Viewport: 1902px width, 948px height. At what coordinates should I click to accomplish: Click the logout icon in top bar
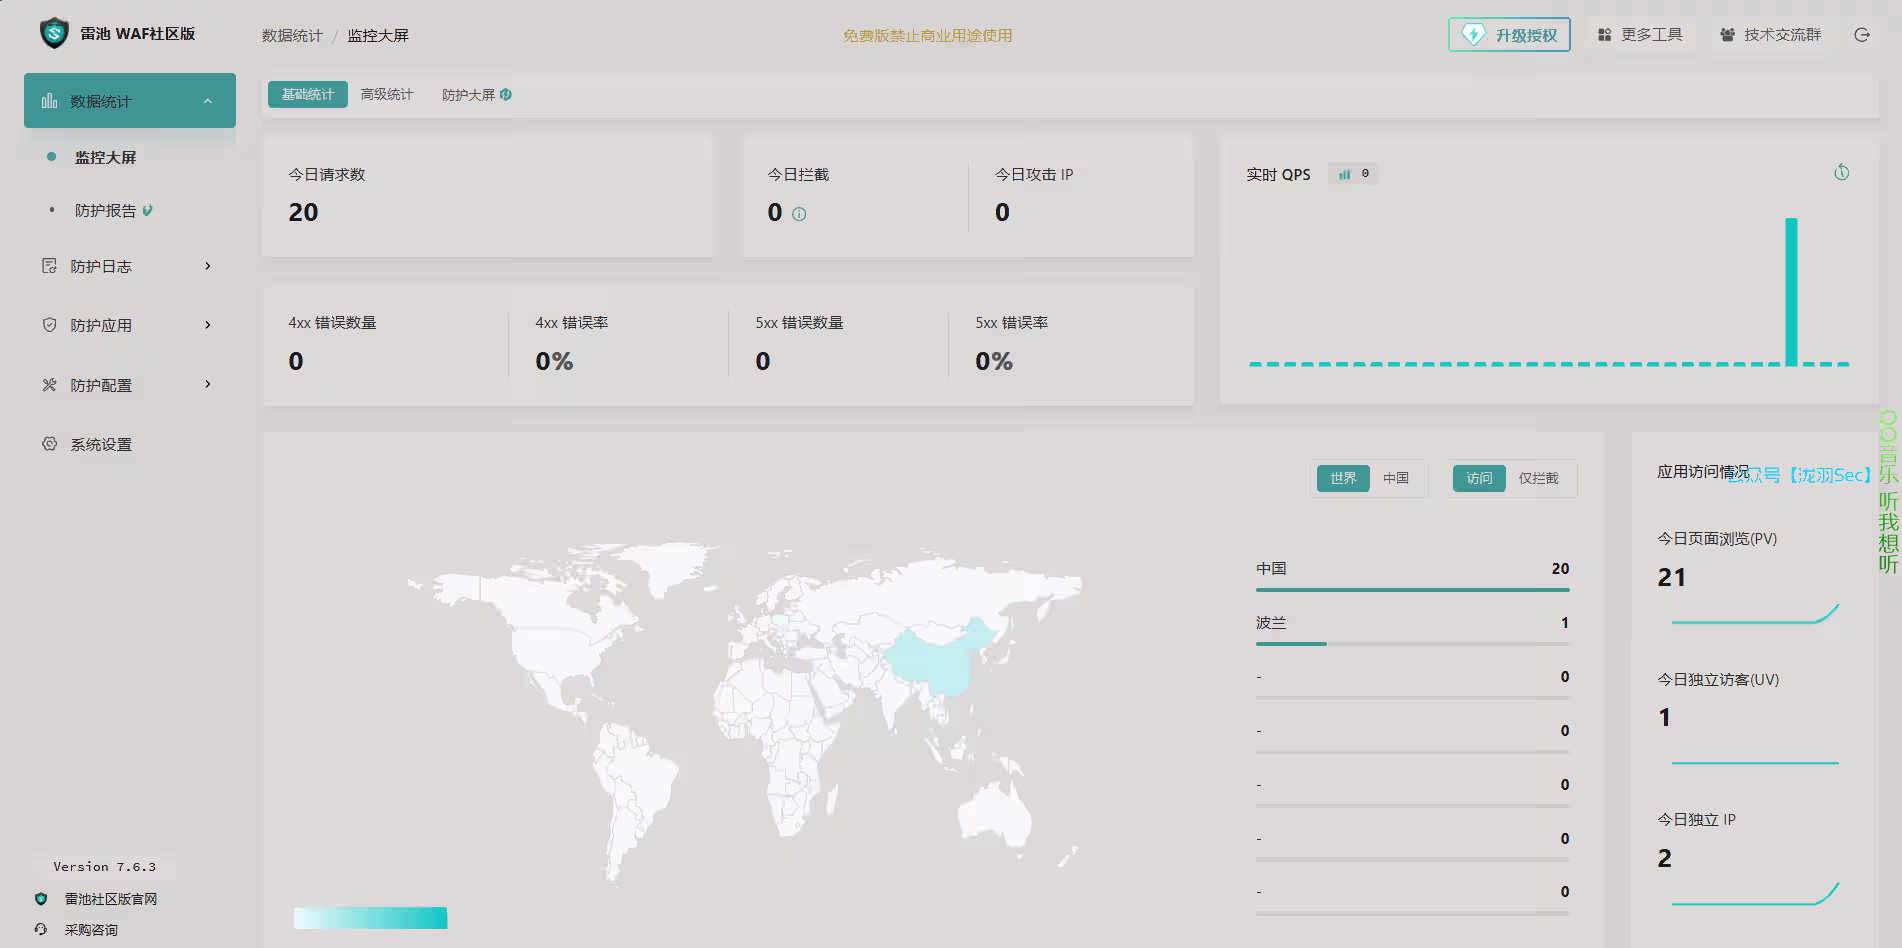coord(1861,35)
